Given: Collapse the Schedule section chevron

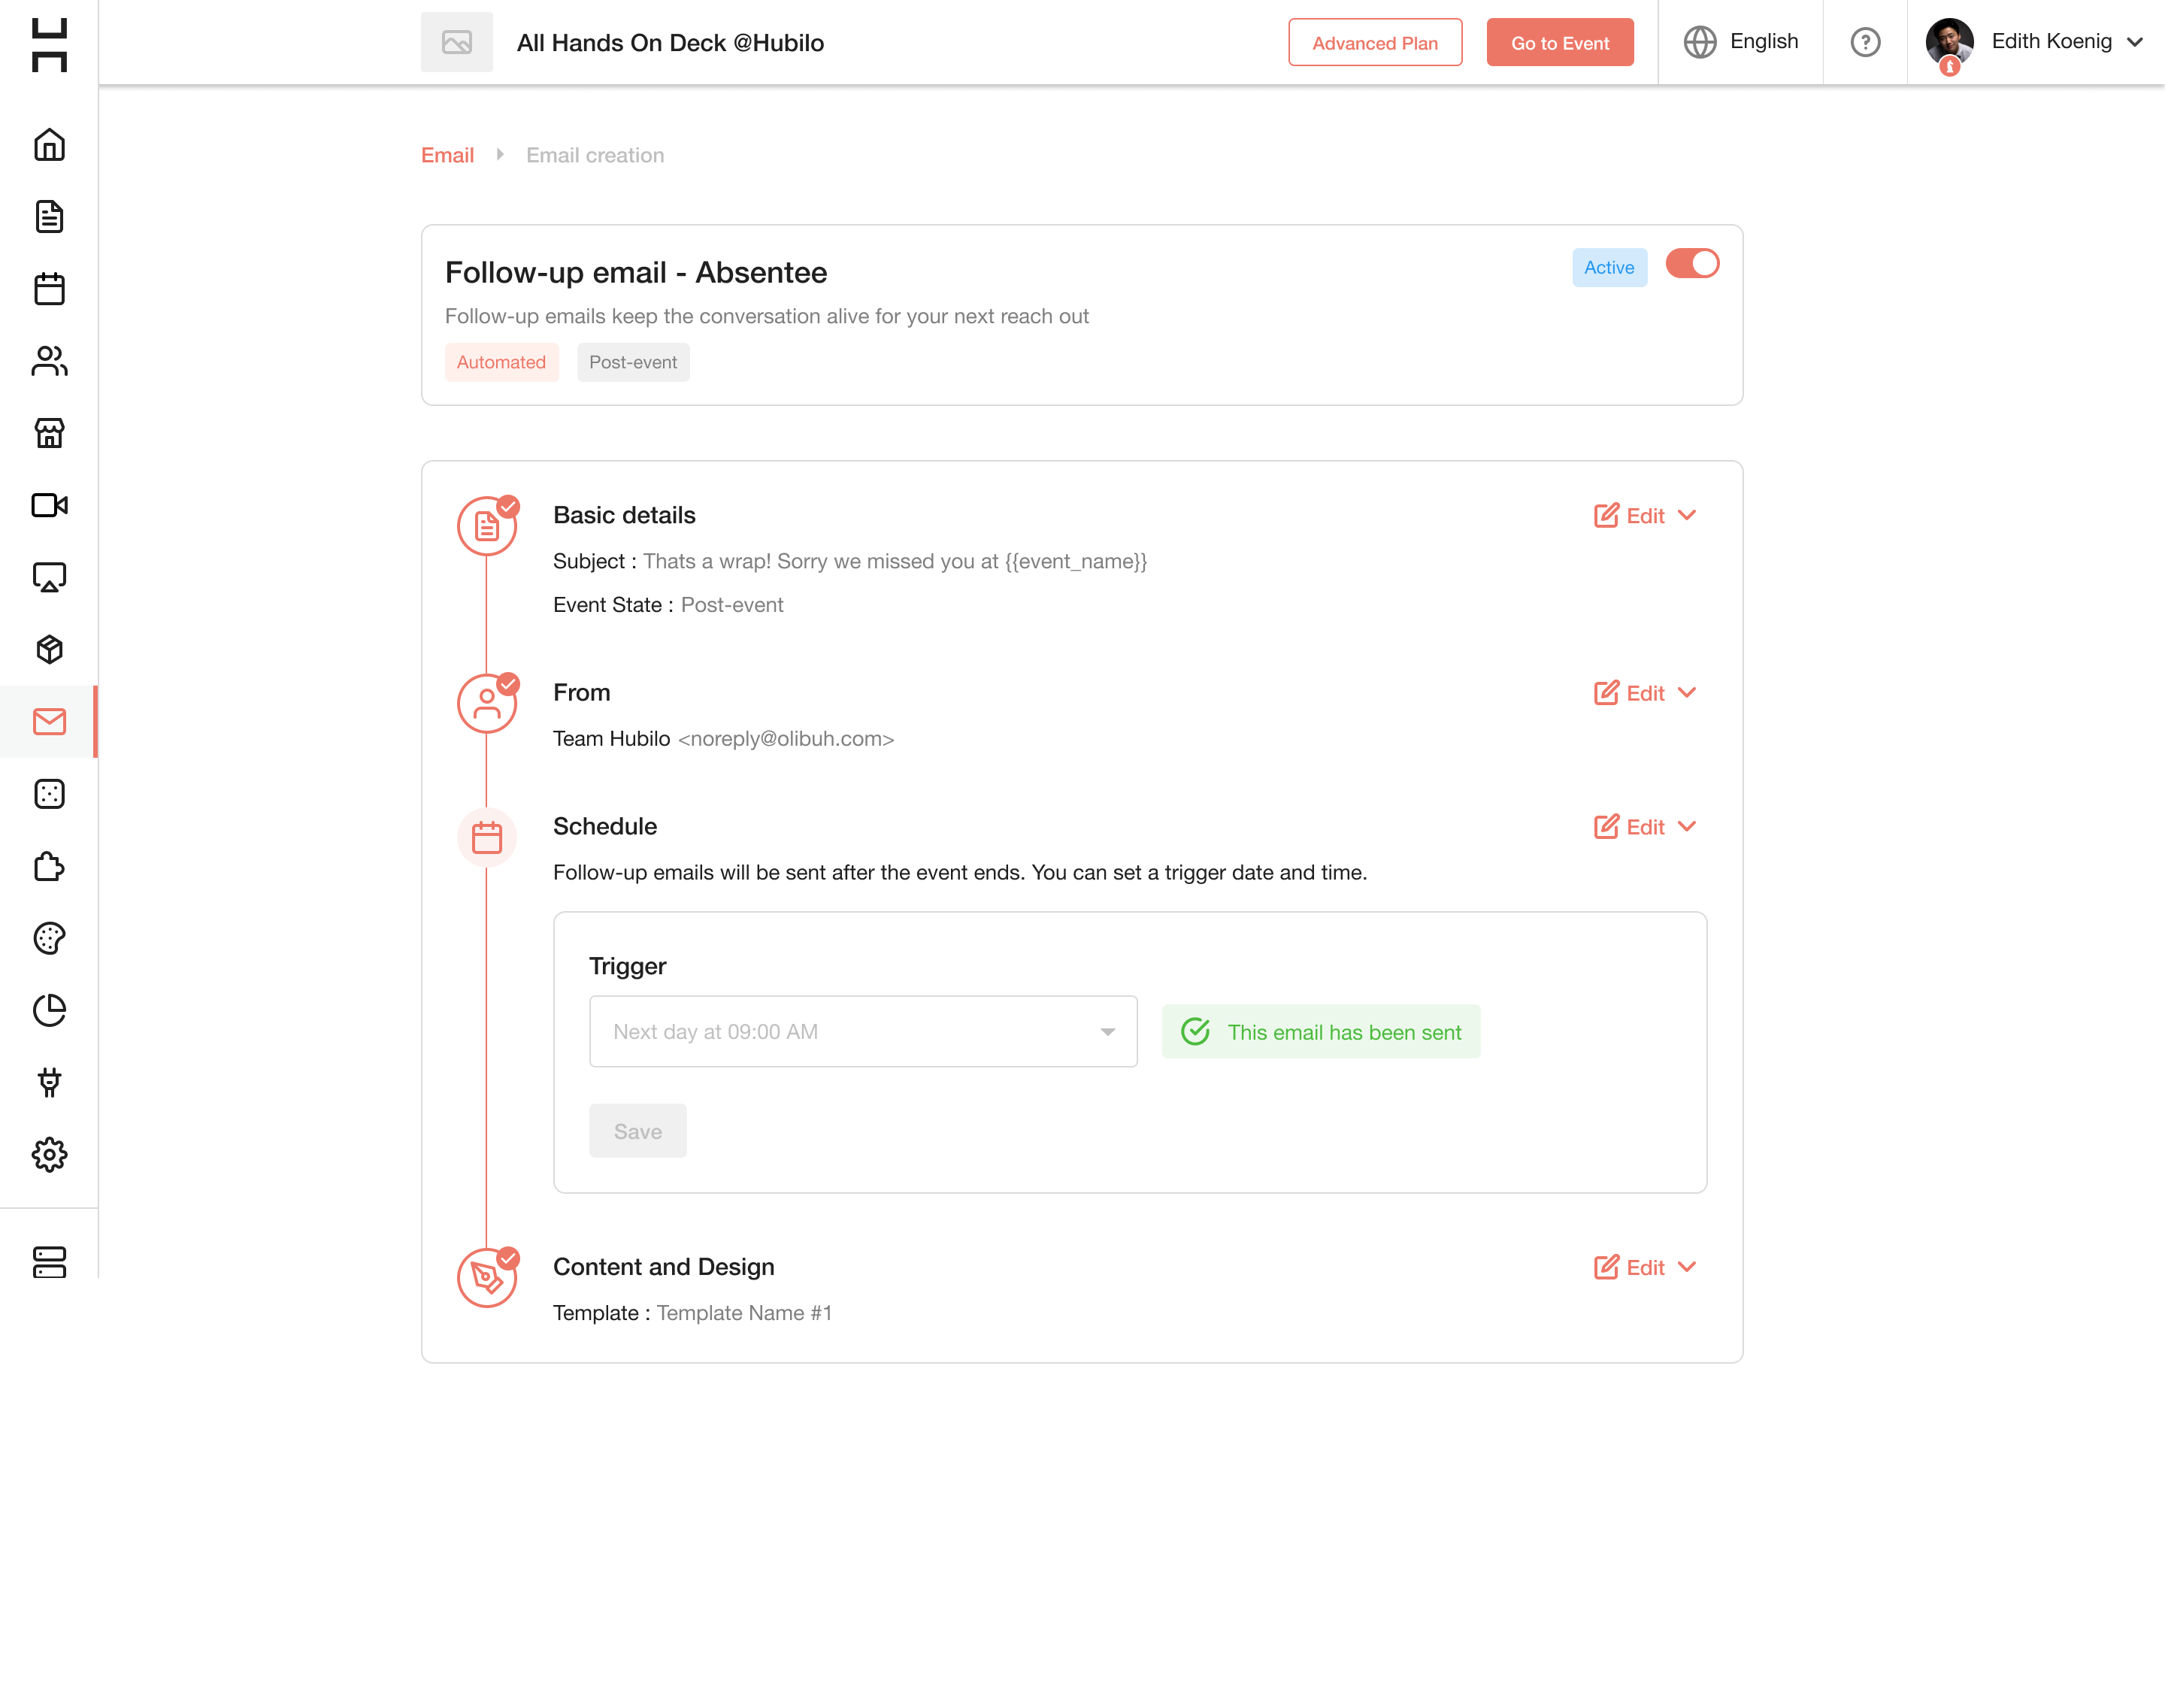Looking at the screenshot, I should tap(1687, 827).
